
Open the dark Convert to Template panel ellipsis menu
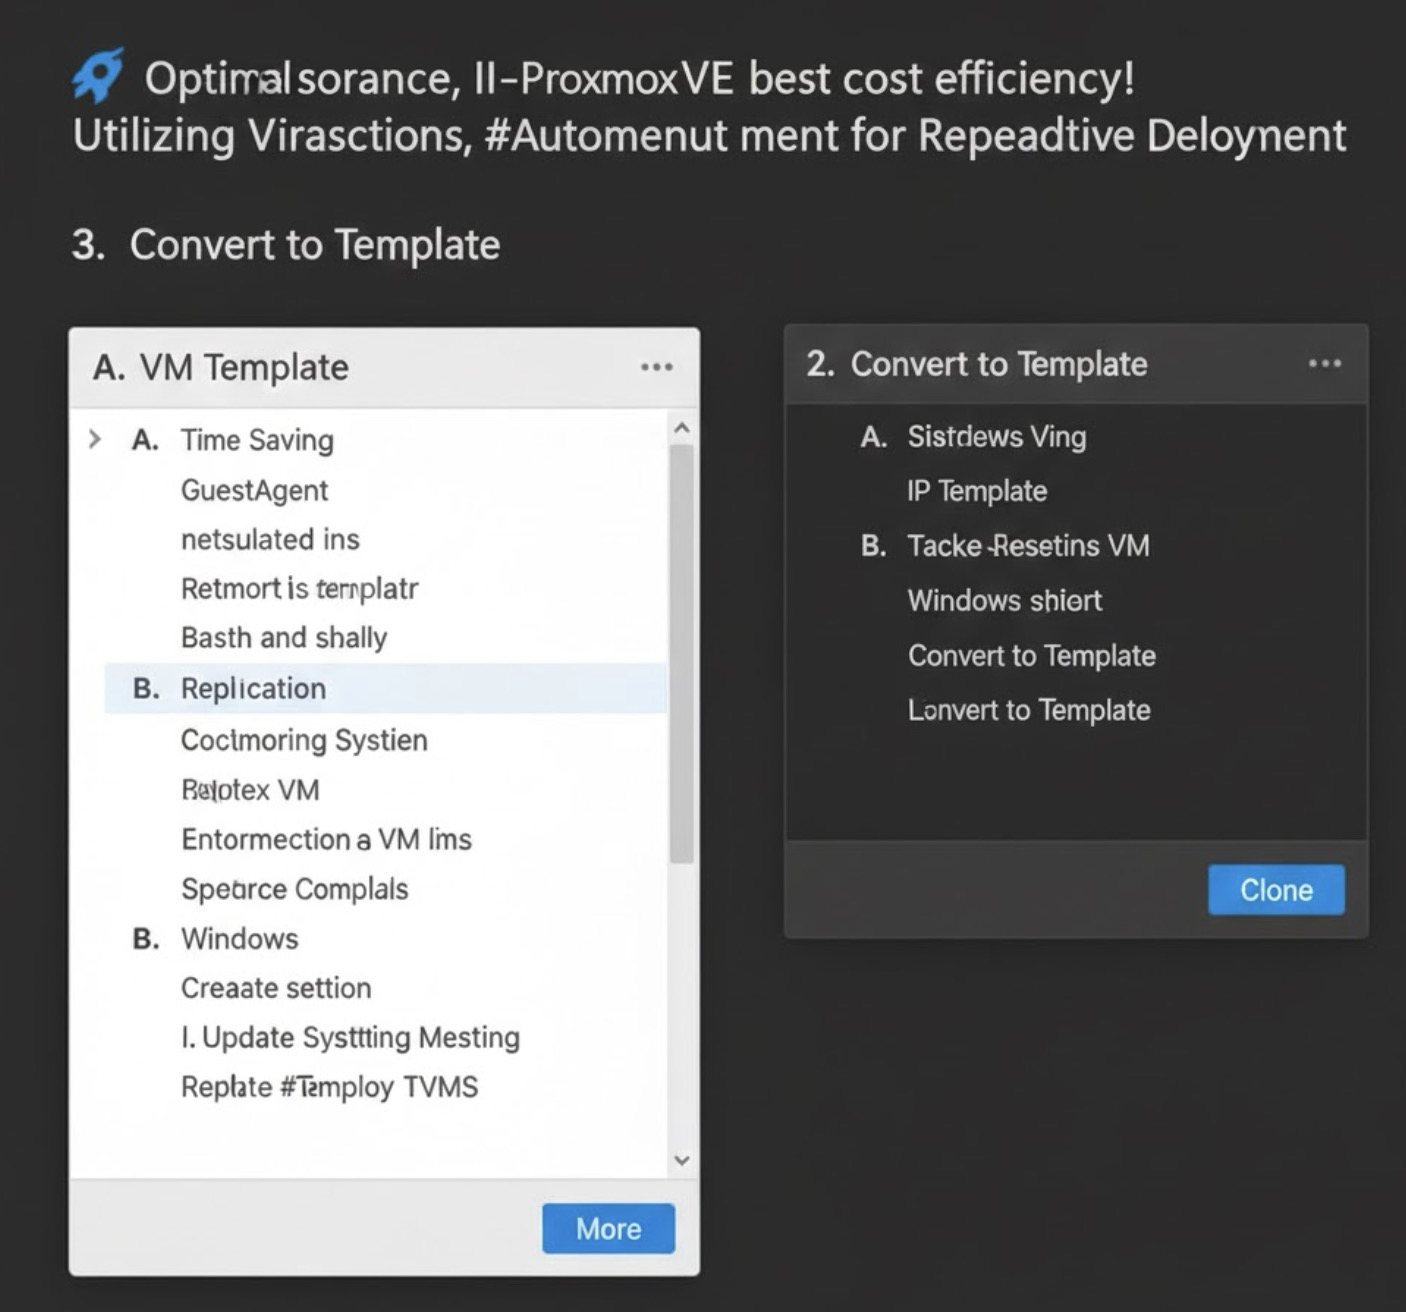click(1324, 363)
